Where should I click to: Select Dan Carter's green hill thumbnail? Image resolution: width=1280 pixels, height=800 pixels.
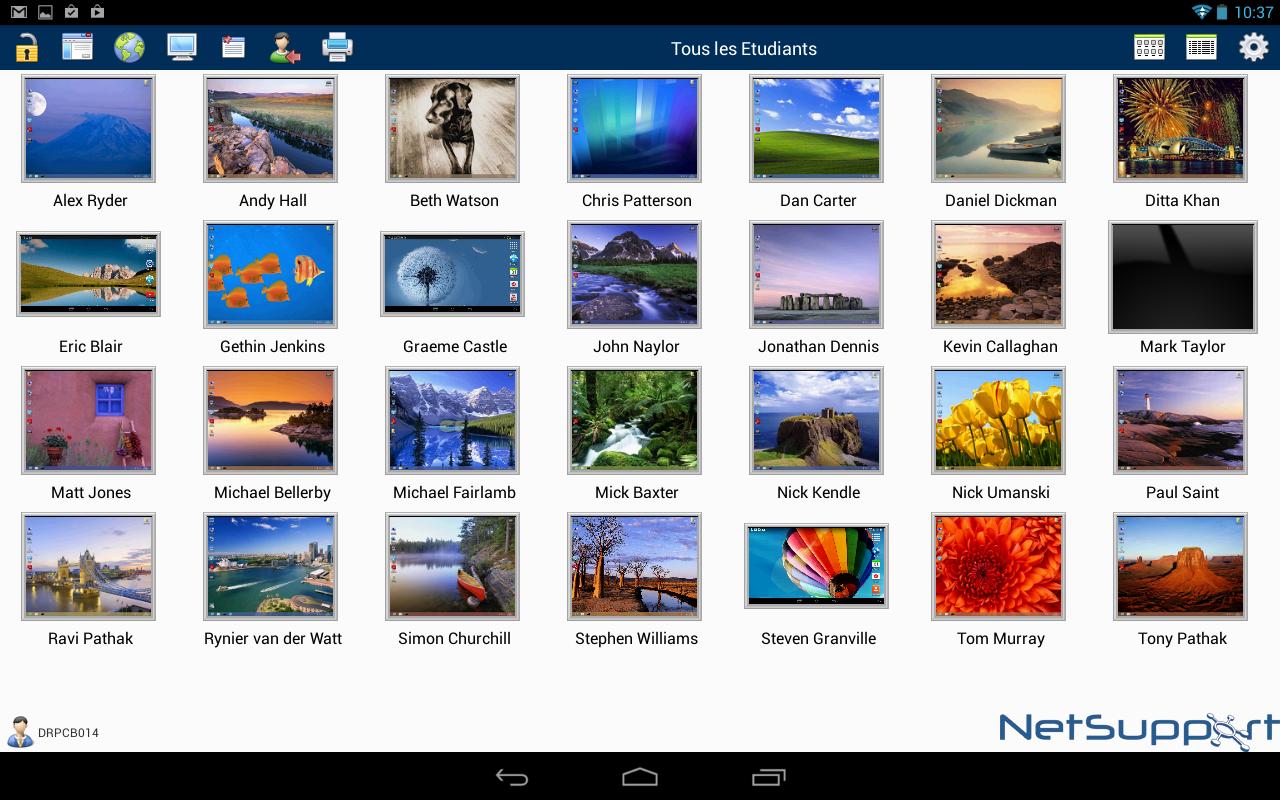[x=816, y=128]
